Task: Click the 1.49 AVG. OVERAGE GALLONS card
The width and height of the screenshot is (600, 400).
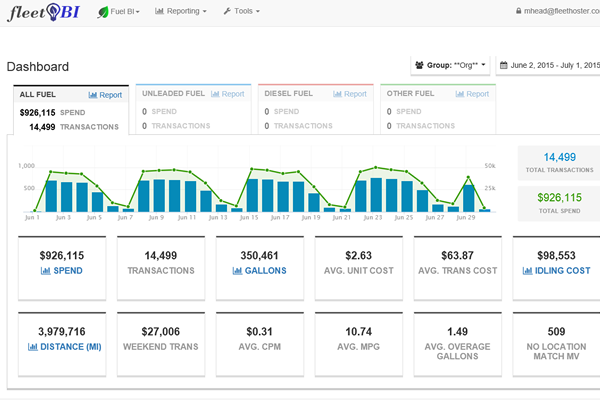Action: tap(458, 344)
